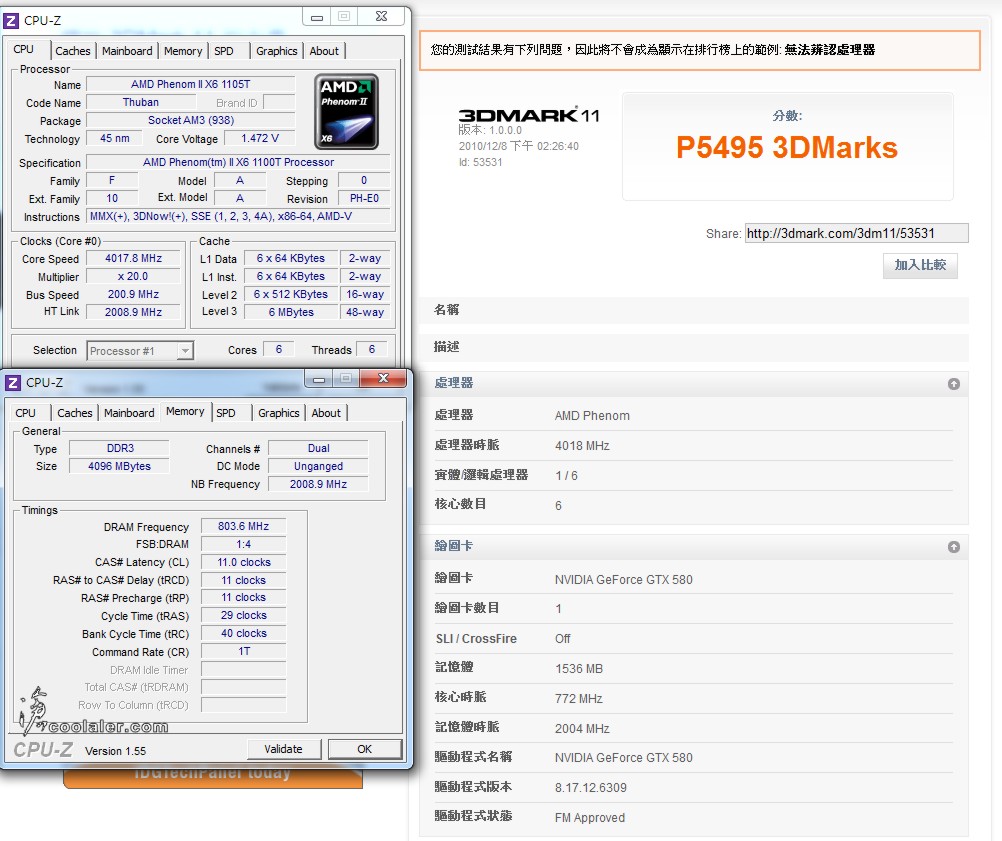
Task: Click the OK button in CPU-Z
Action: (x=364, y=749)
